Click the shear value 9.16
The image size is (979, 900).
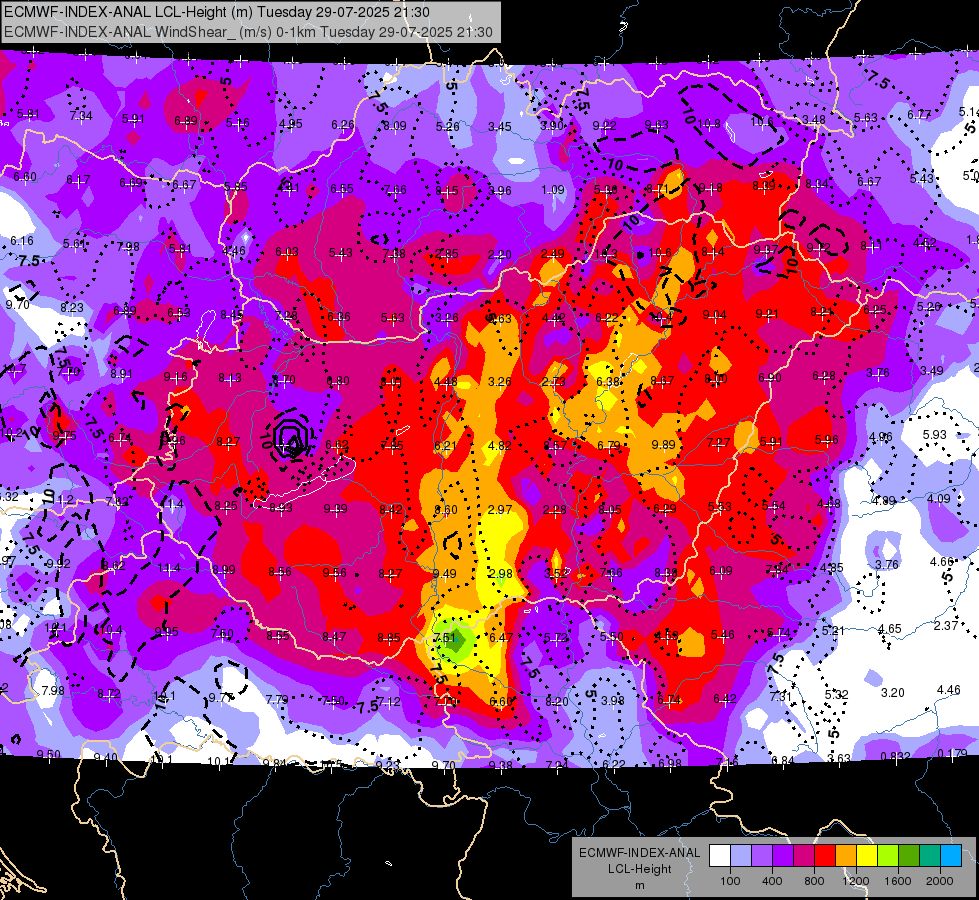point(175,377)
